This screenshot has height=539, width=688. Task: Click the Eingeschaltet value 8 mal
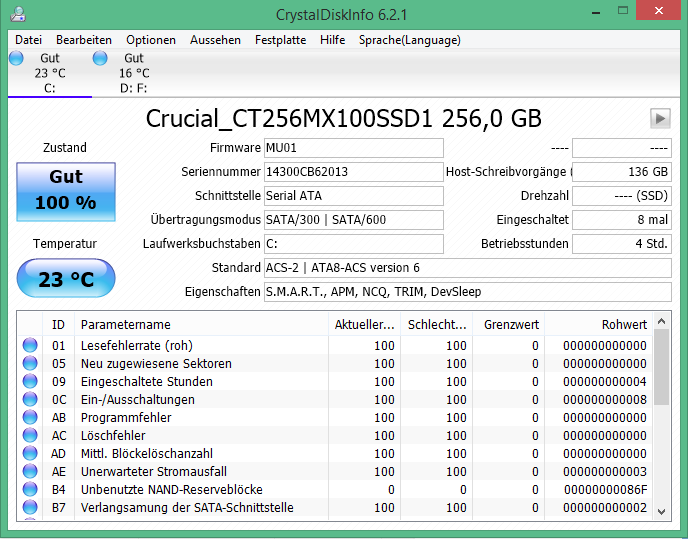pyautogui.click(x=622, y=219)
